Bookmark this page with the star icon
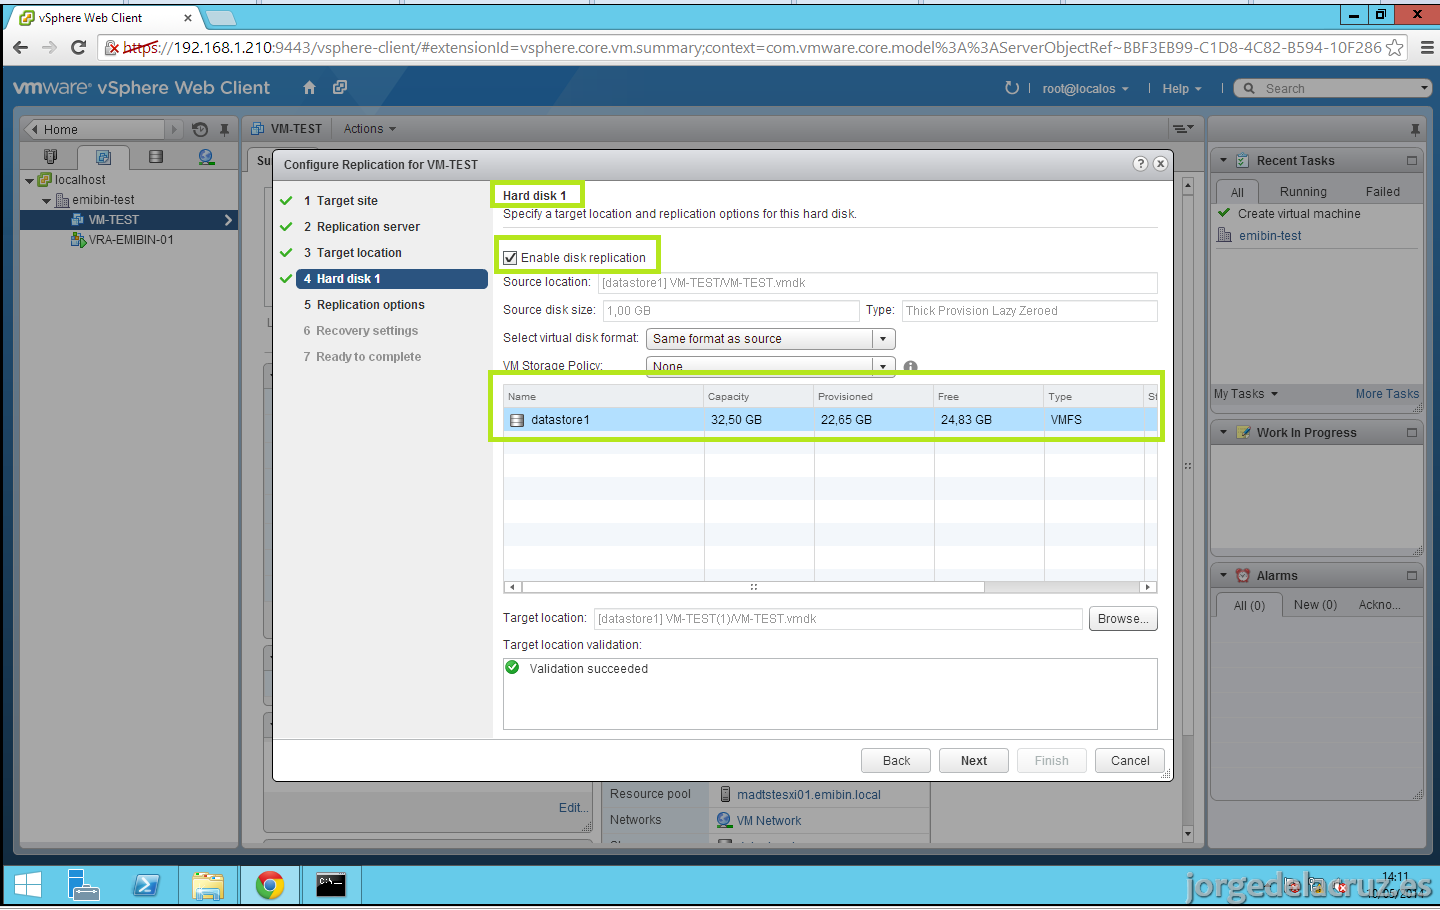1440x910 pixels. (1395, 47)
